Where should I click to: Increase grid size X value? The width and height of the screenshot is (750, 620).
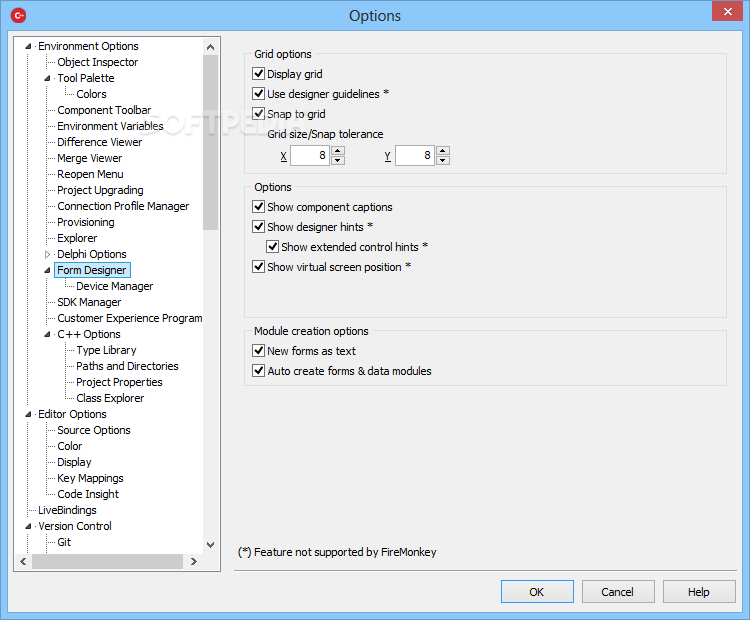(338, 151)
